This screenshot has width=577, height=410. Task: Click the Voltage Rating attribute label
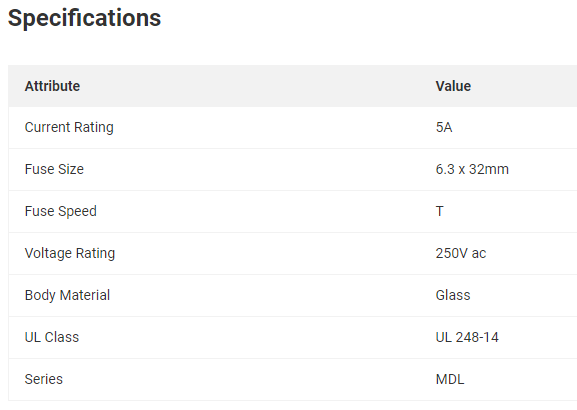70,254
